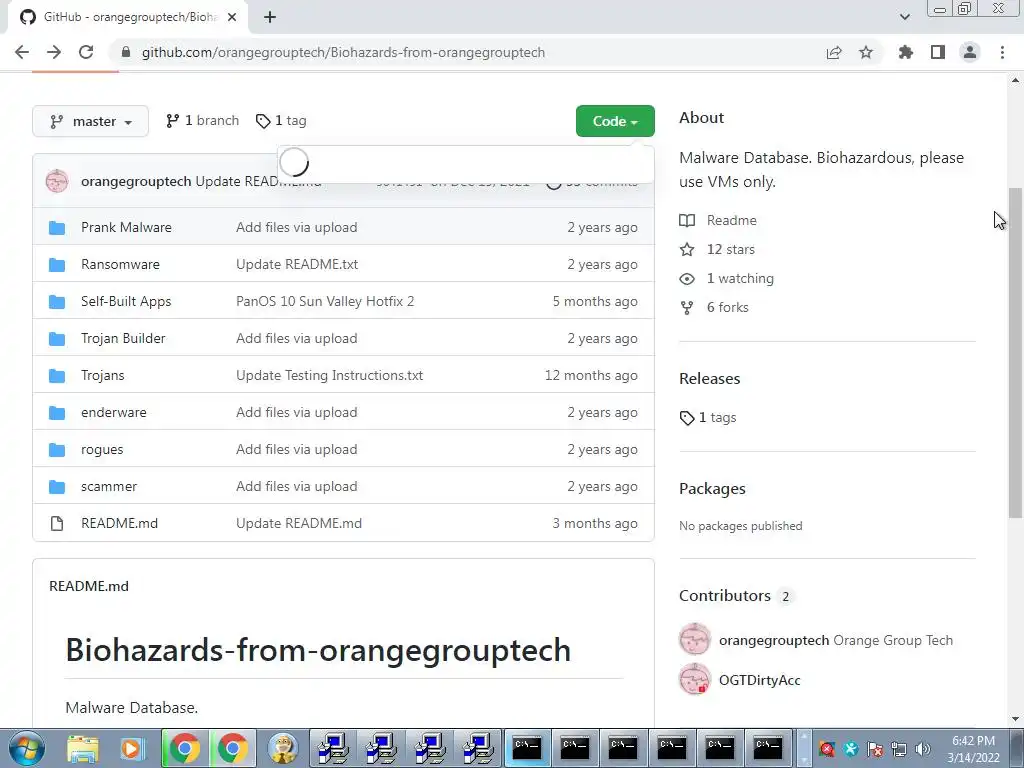Viewport: 1024px width, 768px height.
Task: Open the Self-Built Apps folder name
Action: click(x=126, y=302)
